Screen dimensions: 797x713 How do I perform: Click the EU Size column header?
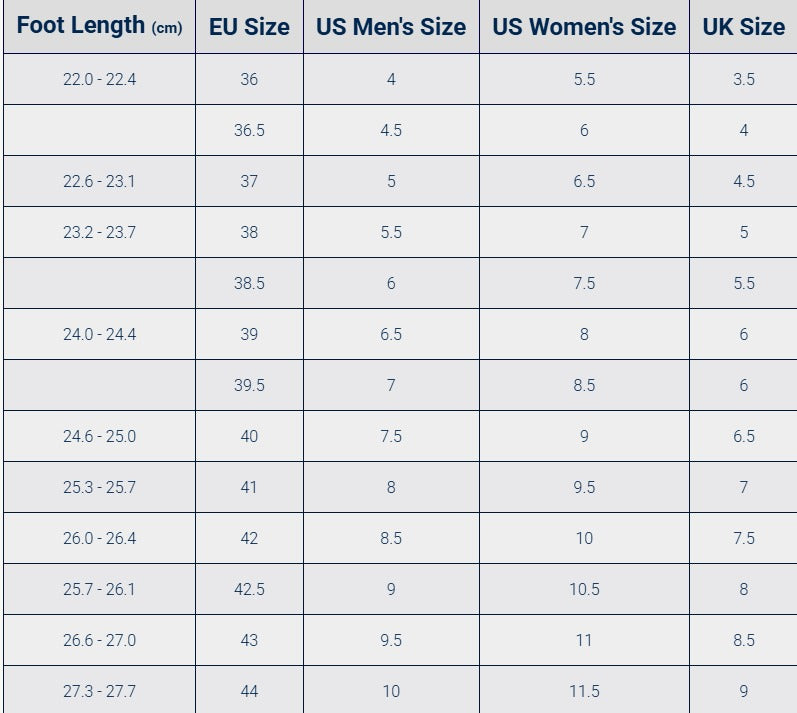click(250, 26)
